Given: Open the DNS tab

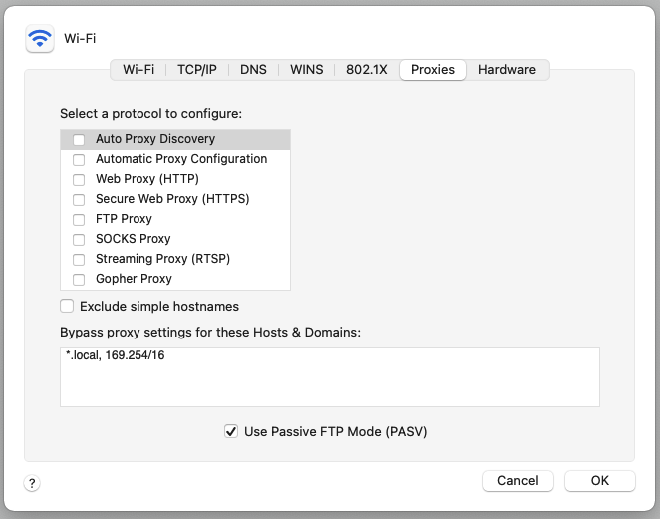Looking at the screenshot, I should 253,70.
